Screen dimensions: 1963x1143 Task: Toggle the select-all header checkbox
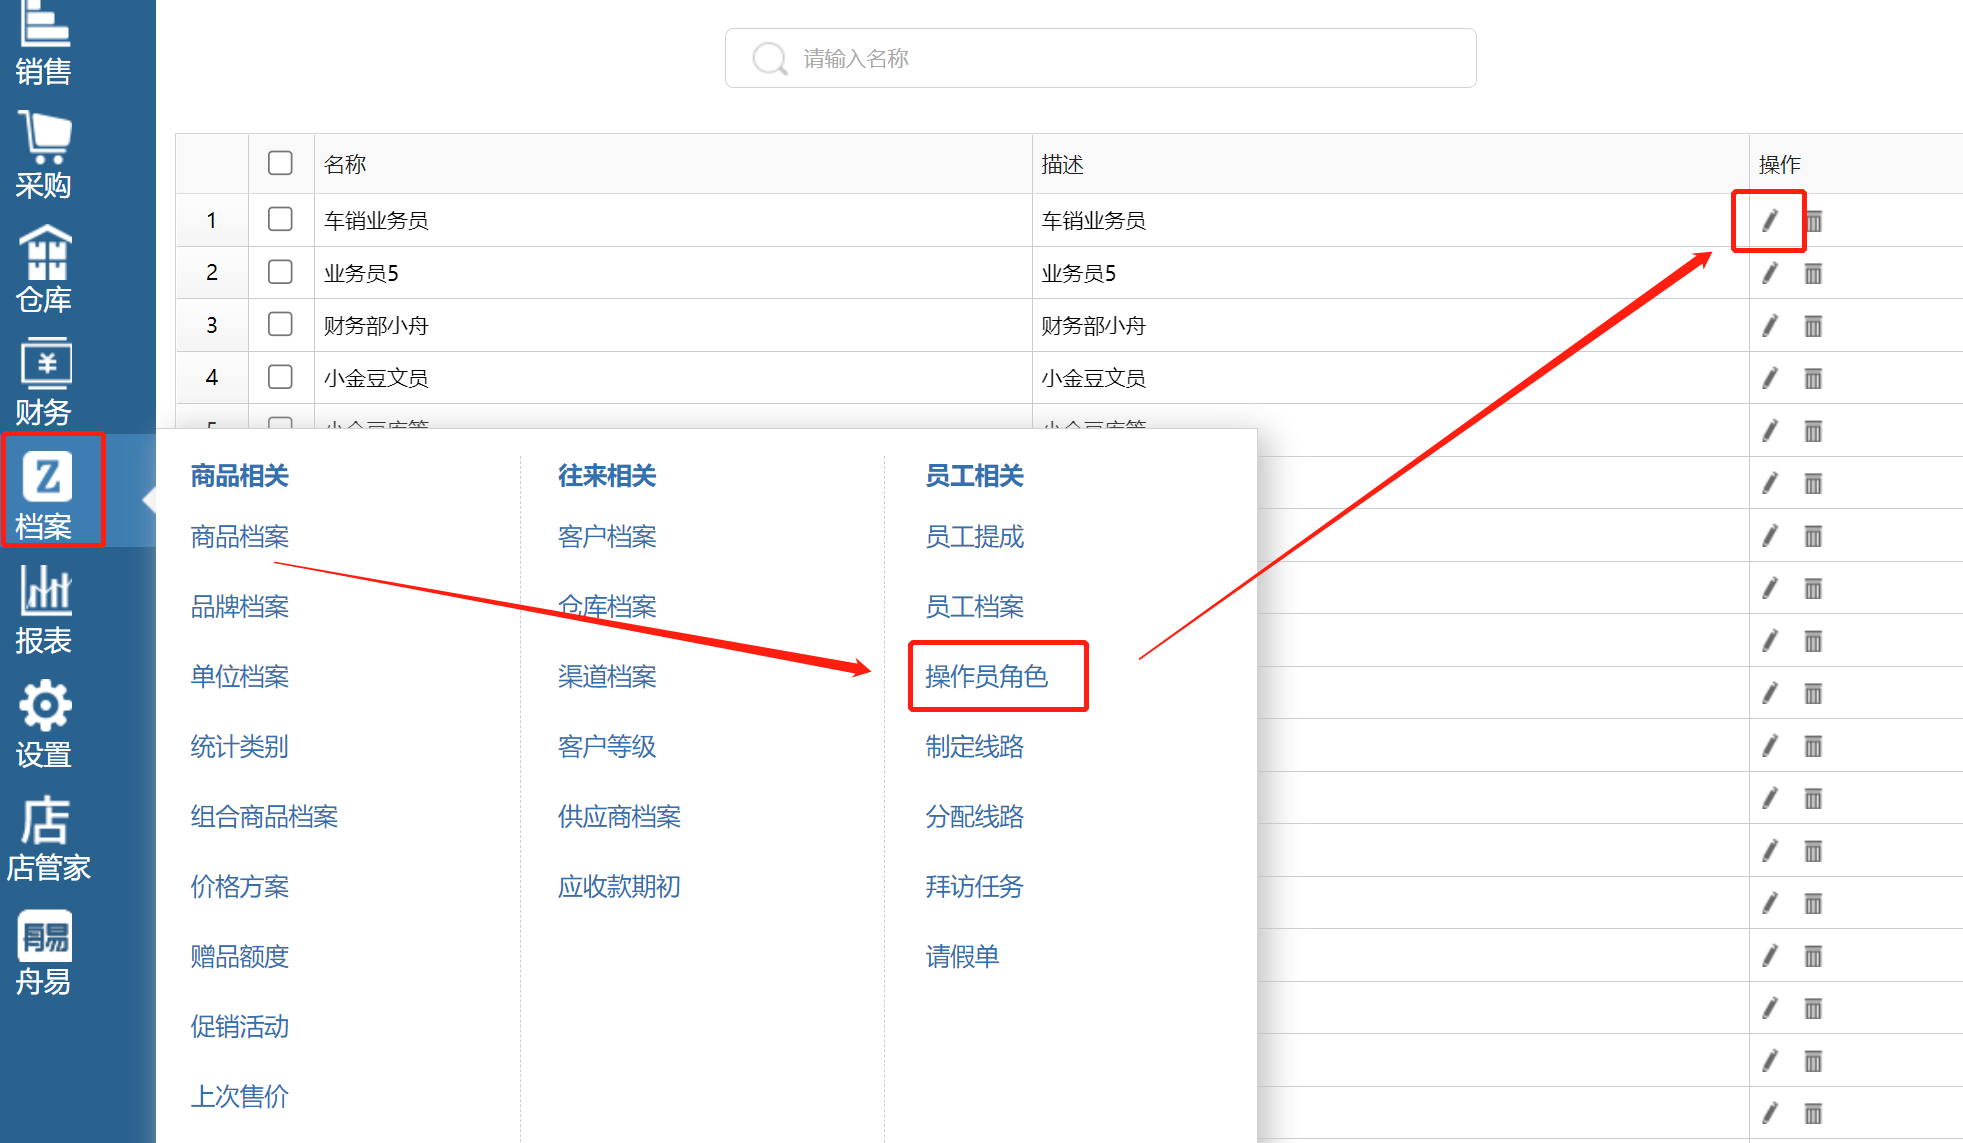point(280,163)
